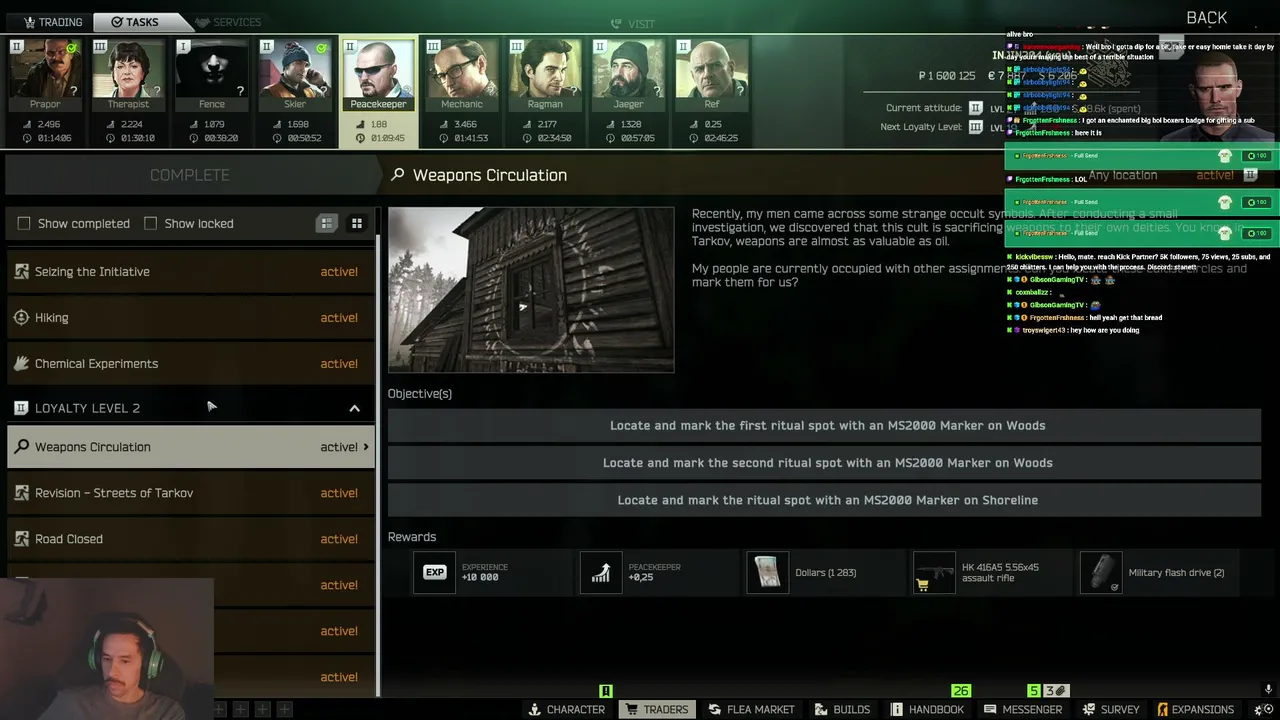The image size is (1280, 720).
Task: Click the Complete task button
Action: 190,175
